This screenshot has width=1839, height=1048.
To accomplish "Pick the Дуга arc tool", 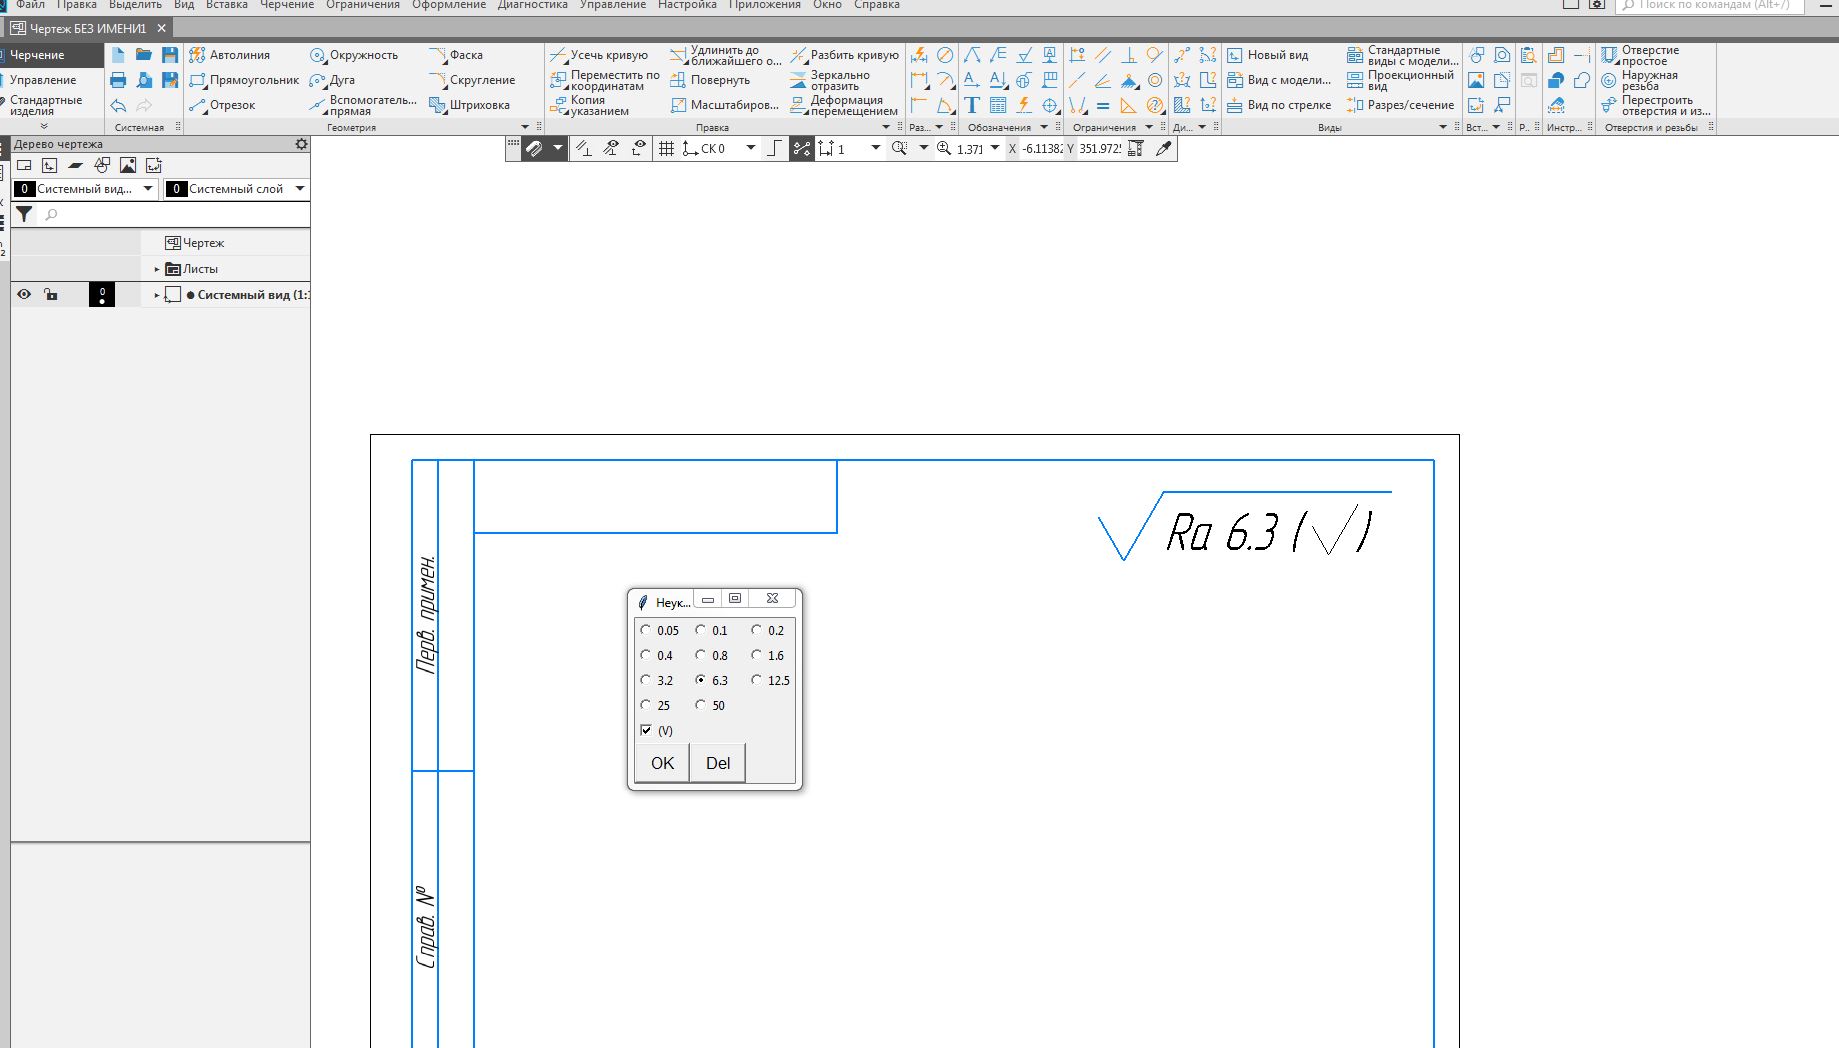I will (x=332, y=80).
